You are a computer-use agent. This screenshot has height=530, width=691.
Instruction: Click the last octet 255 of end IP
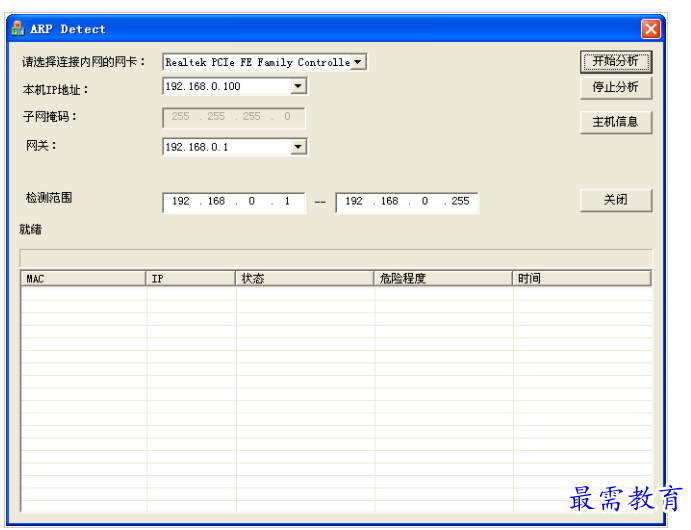pyautogui.click(x=460, y=201)
